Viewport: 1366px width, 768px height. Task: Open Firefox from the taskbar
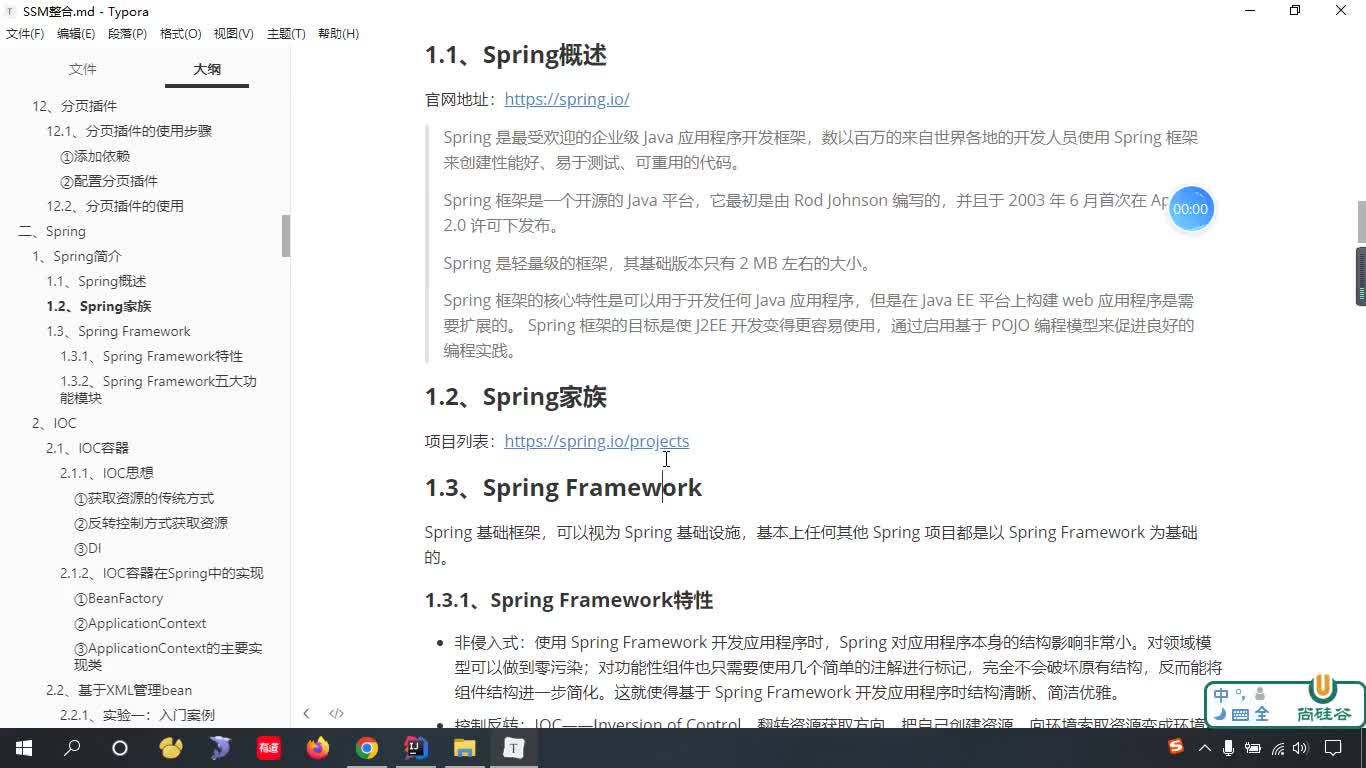(x=318, y=748)
